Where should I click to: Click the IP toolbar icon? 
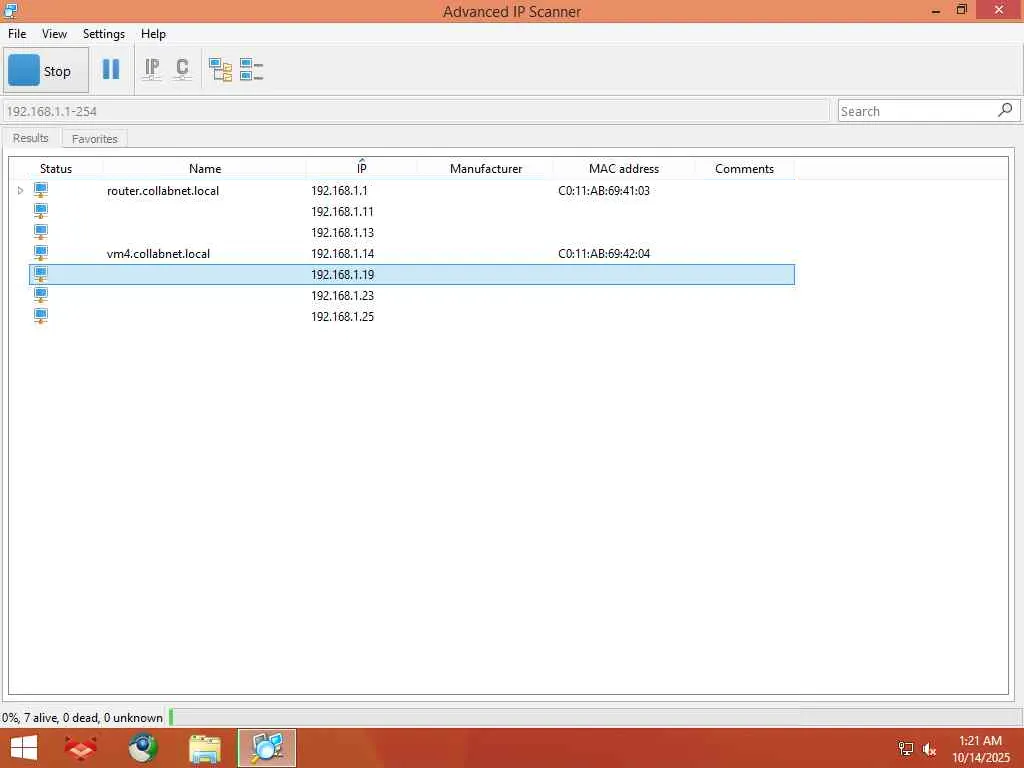[x=152, y=69]
